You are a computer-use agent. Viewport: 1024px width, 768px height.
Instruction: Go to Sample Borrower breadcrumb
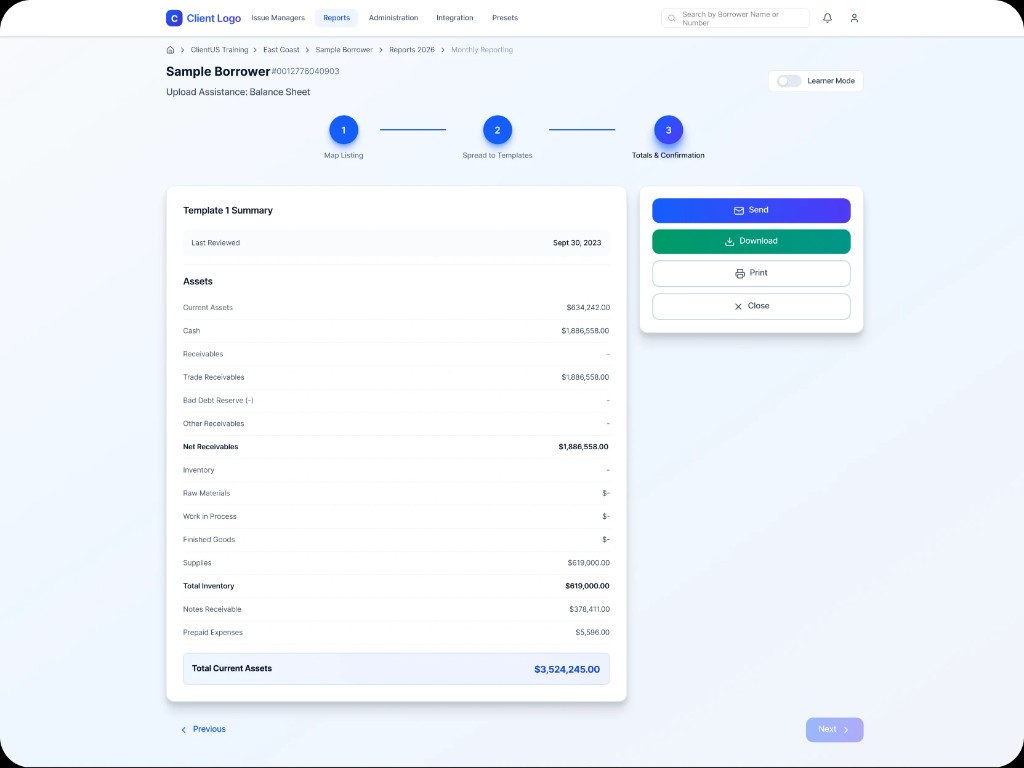coord(344,50)
